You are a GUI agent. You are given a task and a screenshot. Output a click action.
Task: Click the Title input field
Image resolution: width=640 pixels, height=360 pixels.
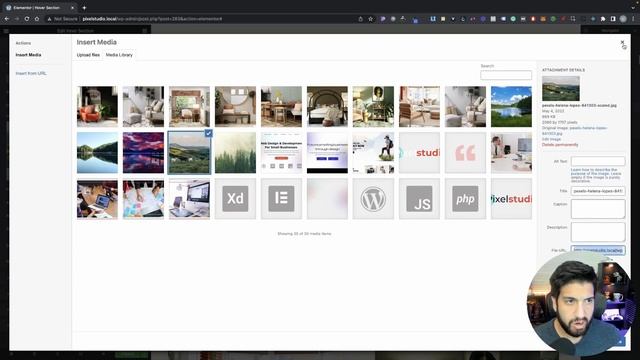[x=598, y=191]
